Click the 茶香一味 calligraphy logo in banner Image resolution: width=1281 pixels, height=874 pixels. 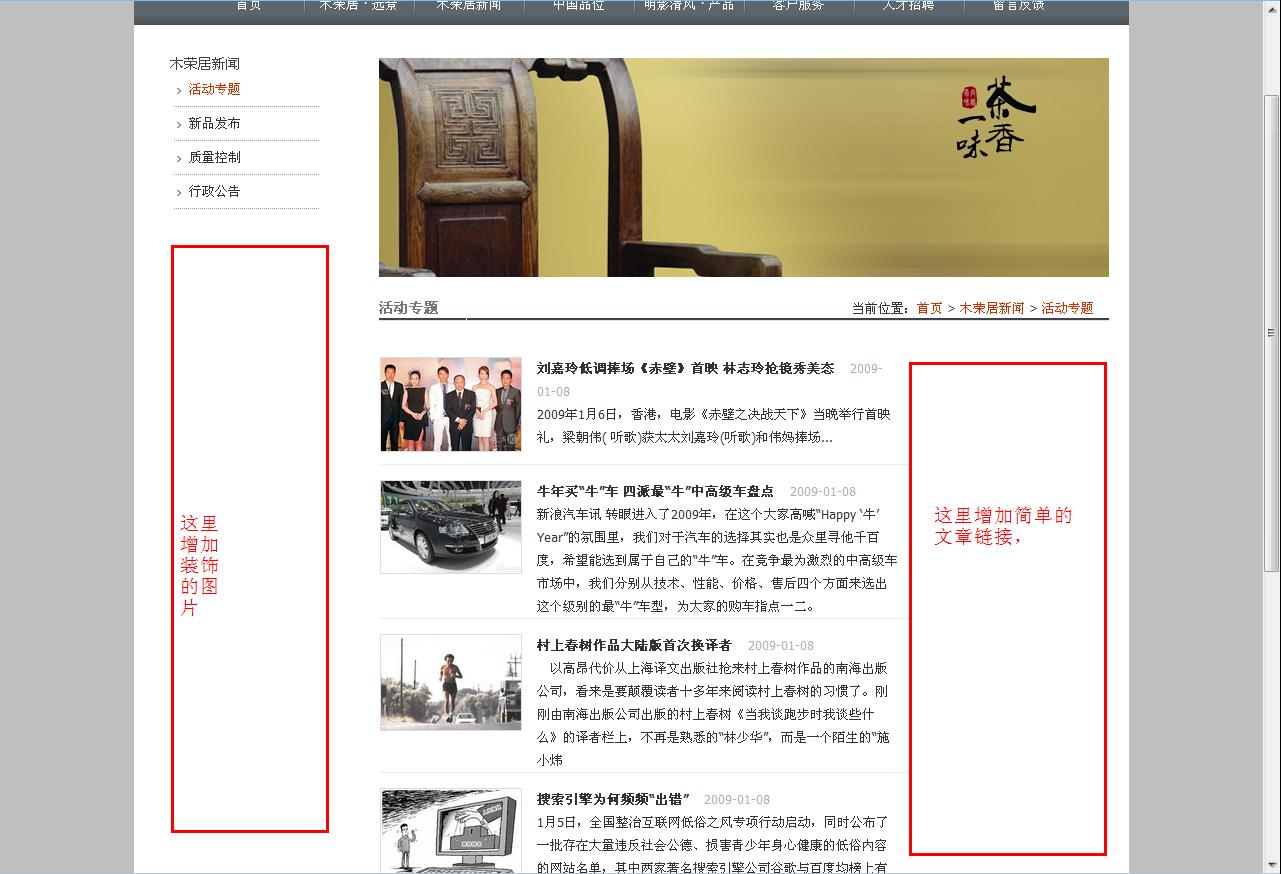click(995, 118)
